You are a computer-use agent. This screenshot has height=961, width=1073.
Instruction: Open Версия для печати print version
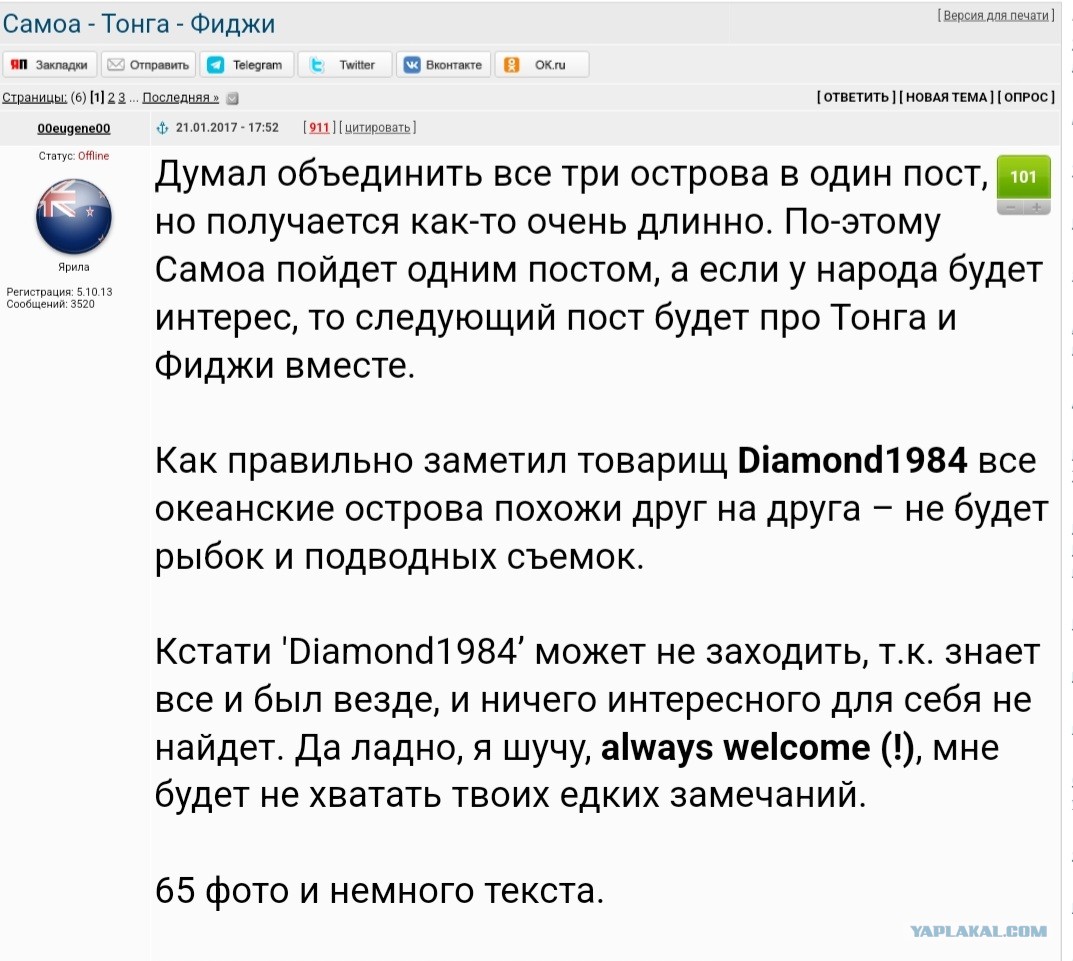[x=996, y=15]
